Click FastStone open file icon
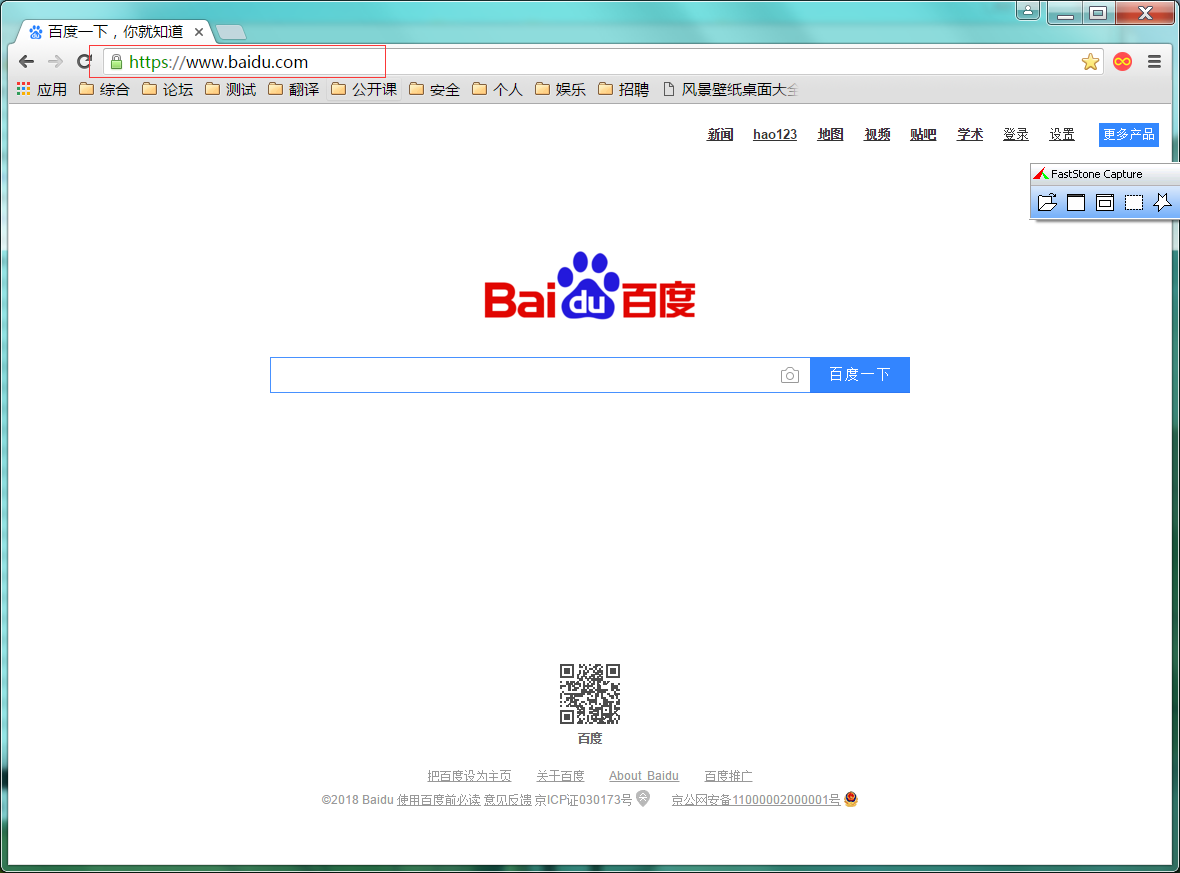Screen dimensions: 1180x873 [x=1047, y=202]
